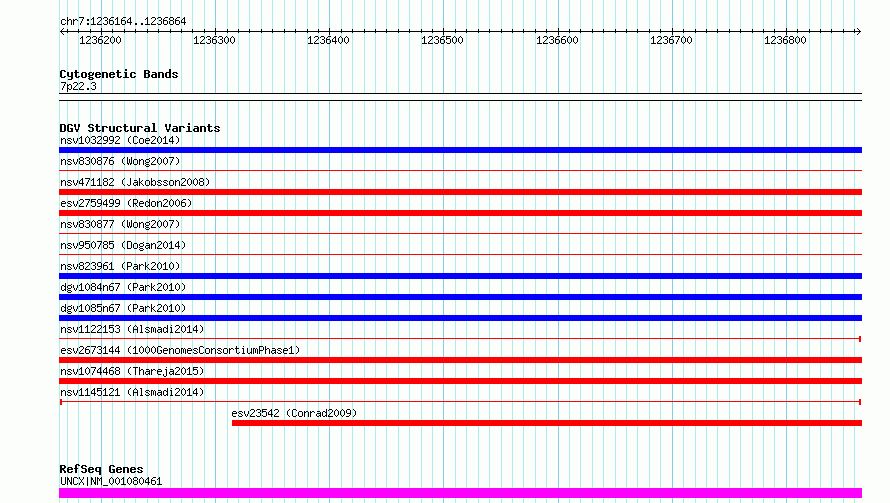The image size is (890, 503).
Task: Click the 1236400 ruler position label
Action: (x=329, y=40)
